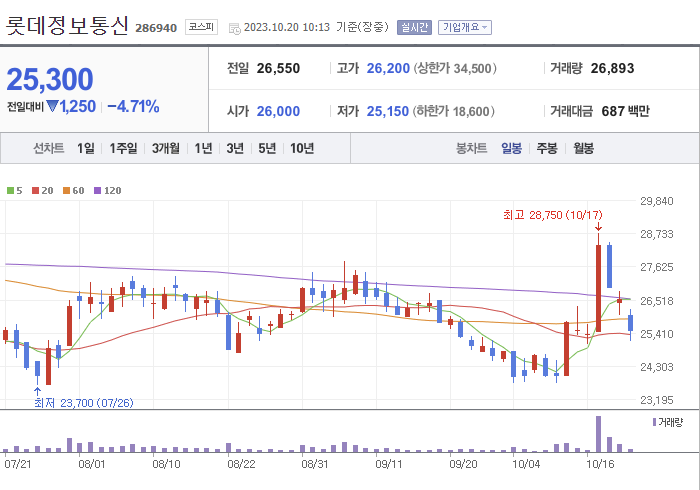The image size is (700, 490).
Task: Click the orange 60-day moving average legend
Action: (x=74, y=191)
